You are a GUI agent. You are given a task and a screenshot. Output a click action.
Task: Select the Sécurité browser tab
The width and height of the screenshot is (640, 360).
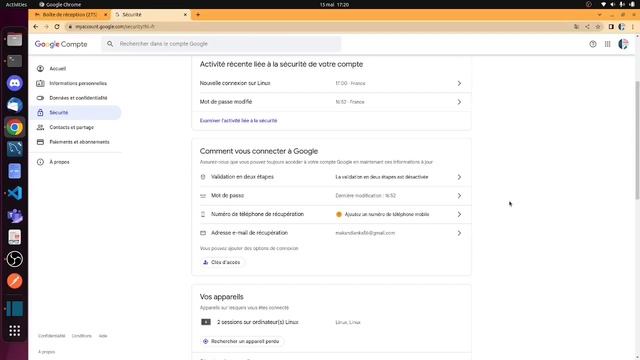(x=150, y=14)
